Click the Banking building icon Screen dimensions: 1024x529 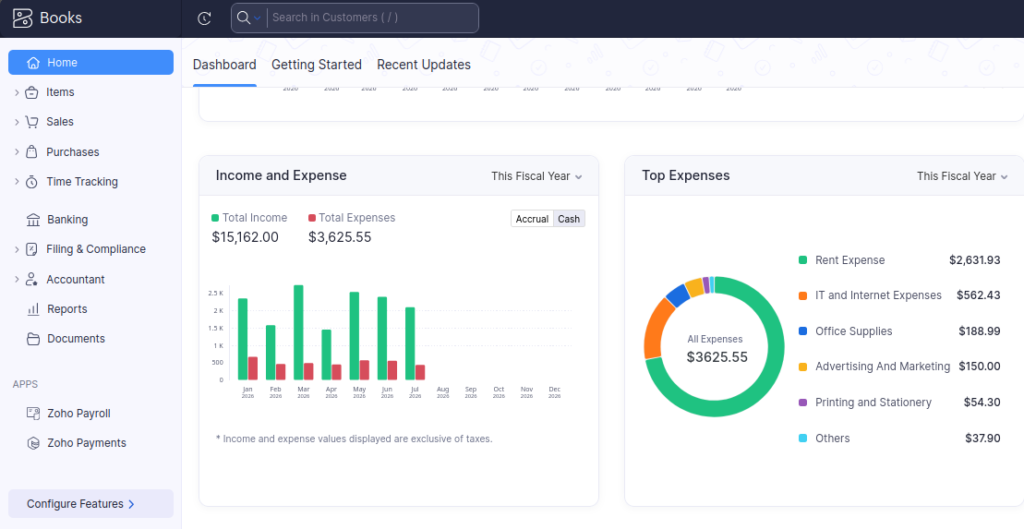pos(33,220)
